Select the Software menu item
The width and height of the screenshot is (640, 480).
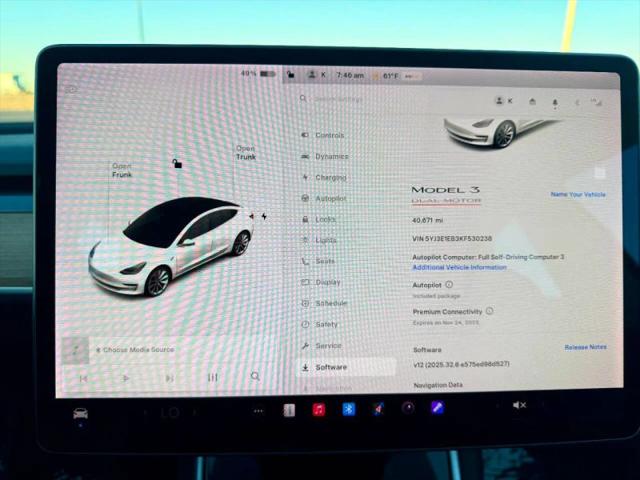(347, 367)
